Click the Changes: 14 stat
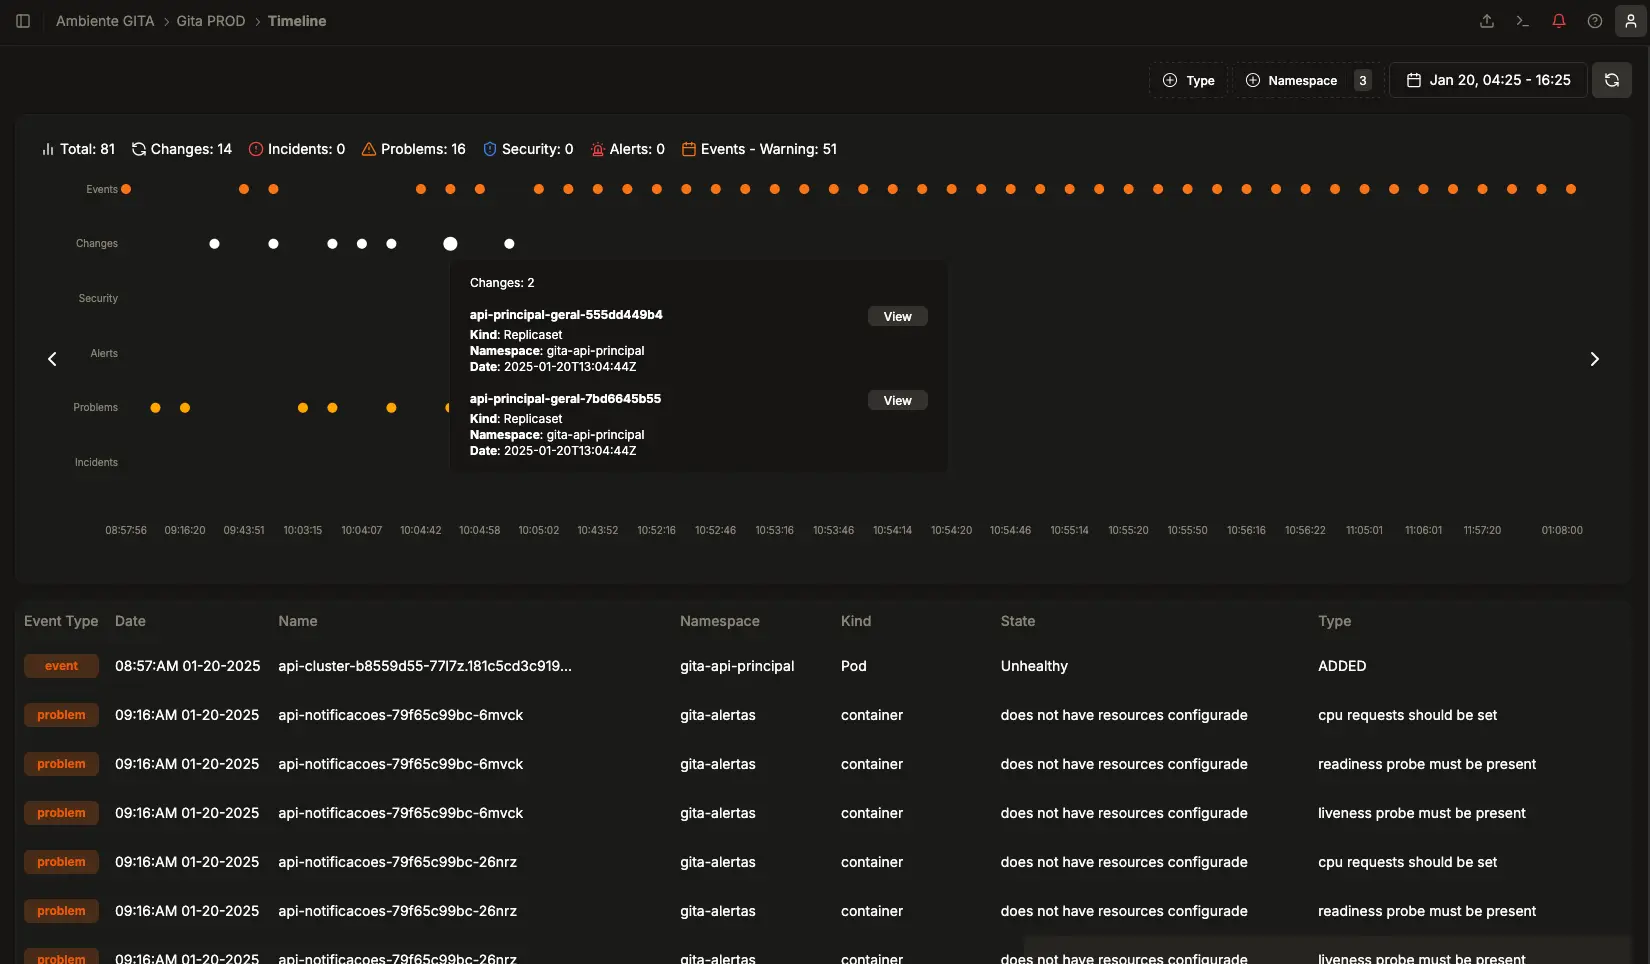This screenshot has width=1650, height=964. [x=182, y=149]
